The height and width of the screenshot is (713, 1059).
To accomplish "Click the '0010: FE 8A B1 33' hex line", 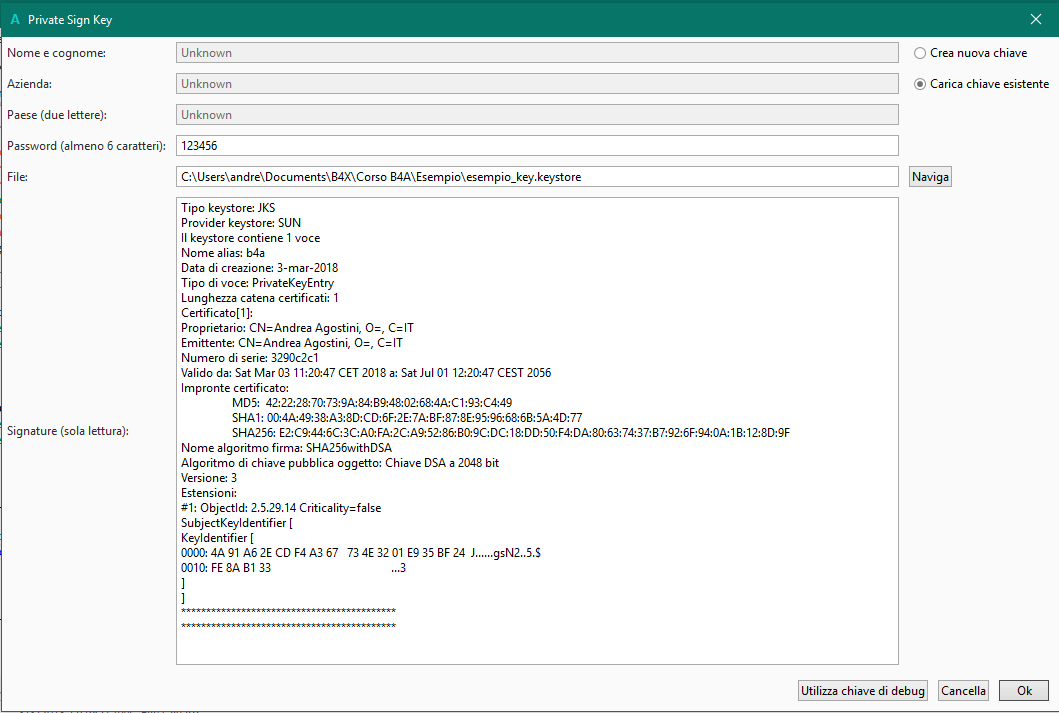I will [293, 568].
